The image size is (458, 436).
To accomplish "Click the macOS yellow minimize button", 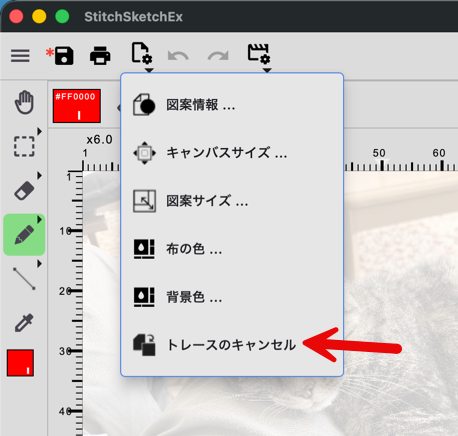I will [x=39, y=16].
